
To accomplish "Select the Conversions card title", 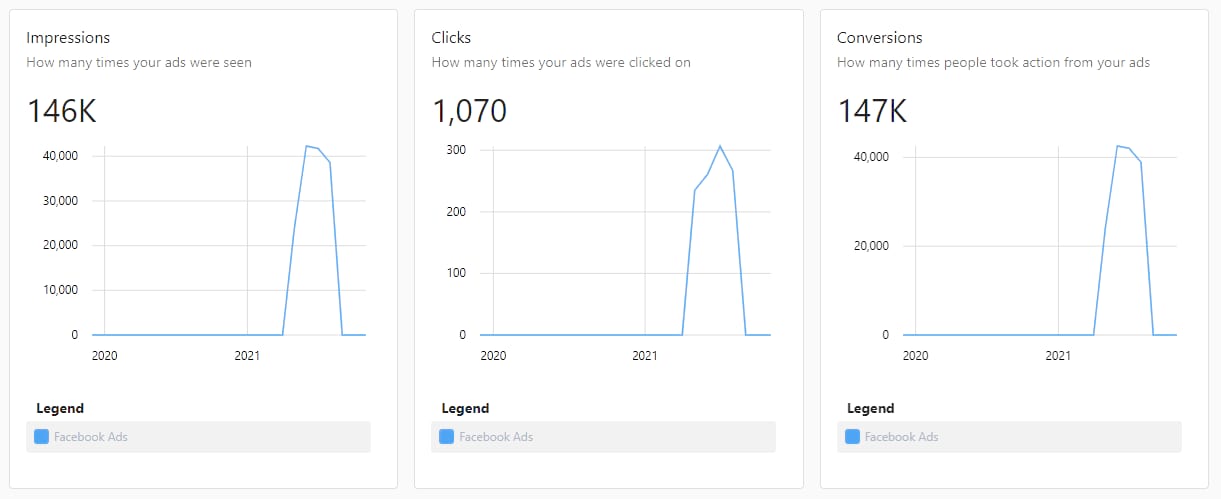I will click(x=879, y=38).
